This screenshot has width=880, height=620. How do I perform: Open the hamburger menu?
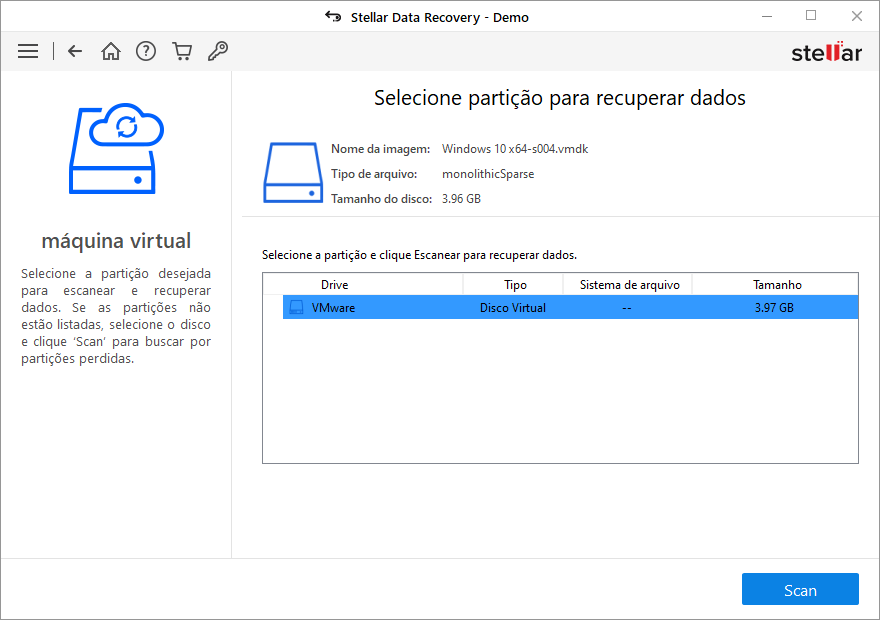pos(28,51)
